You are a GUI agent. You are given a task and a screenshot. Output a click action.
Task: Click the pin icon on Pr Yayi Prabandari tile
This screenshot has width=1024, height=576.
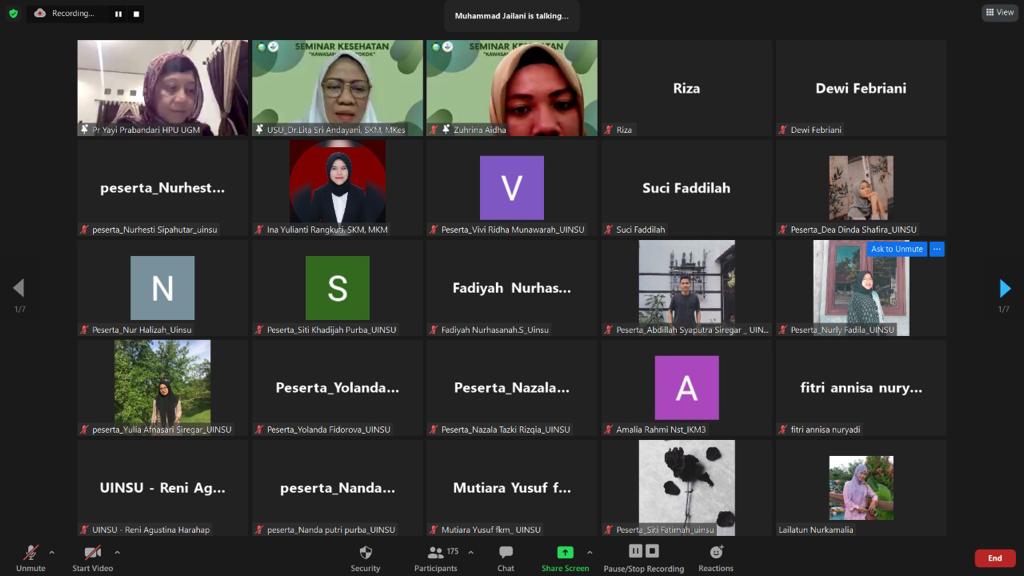(84, 130)
